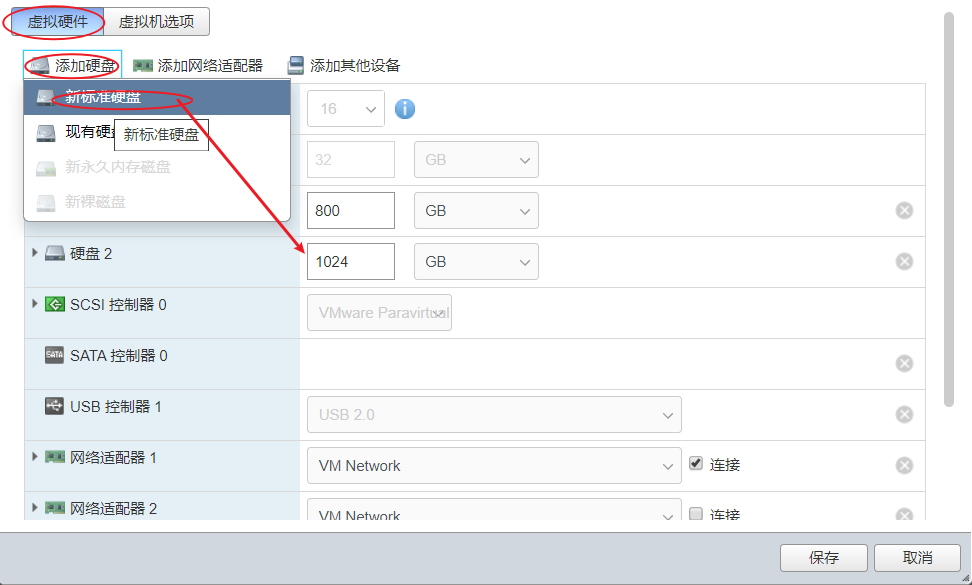
Task: Click the disabled 新永久内存磁盘 menu entry
Action: coord(157,167)
